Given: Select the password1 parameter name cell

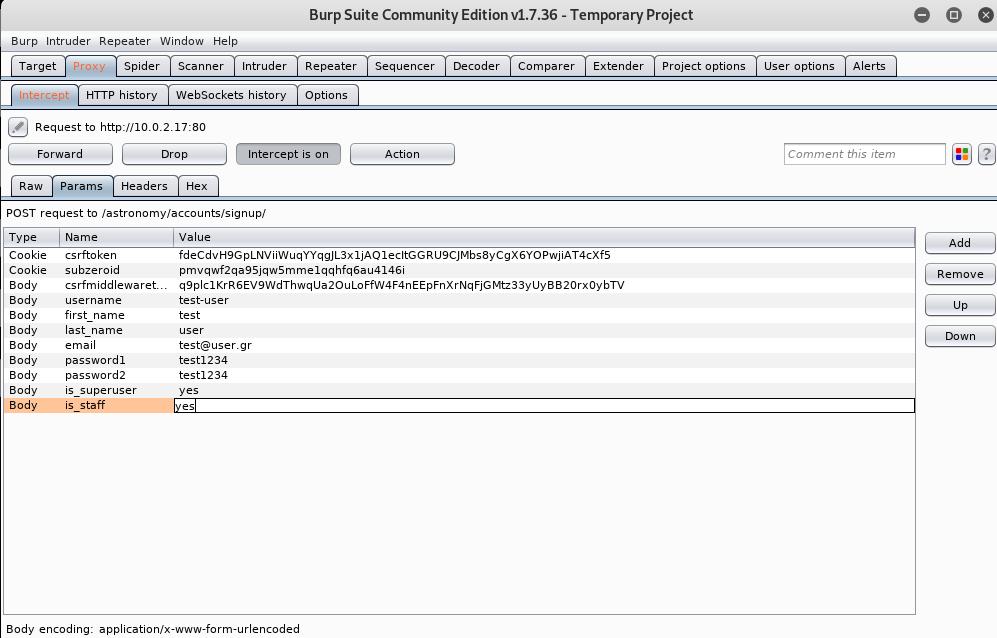Looking at the screenshot, I should pyautogui.click(x=116, y=360).
